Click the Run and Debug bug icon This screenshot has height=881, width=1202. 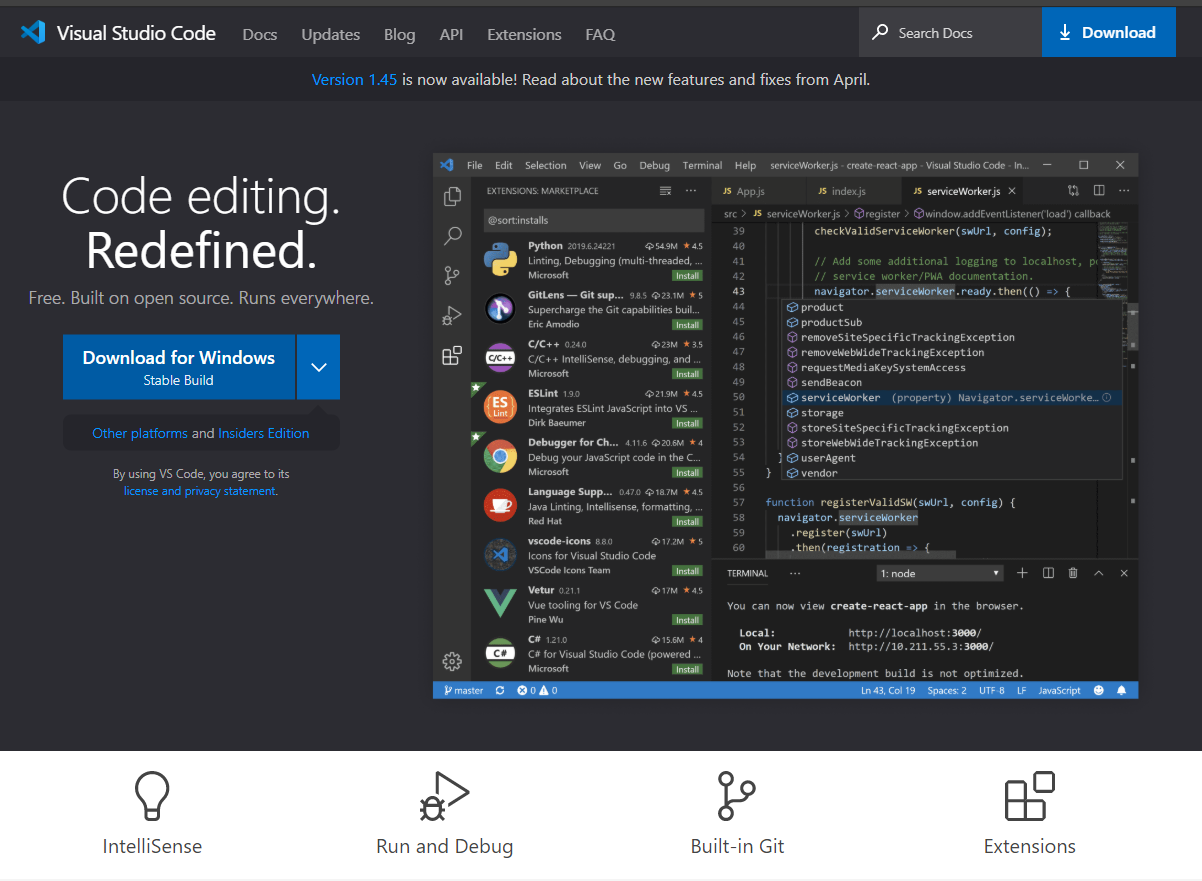coord(444,797)
